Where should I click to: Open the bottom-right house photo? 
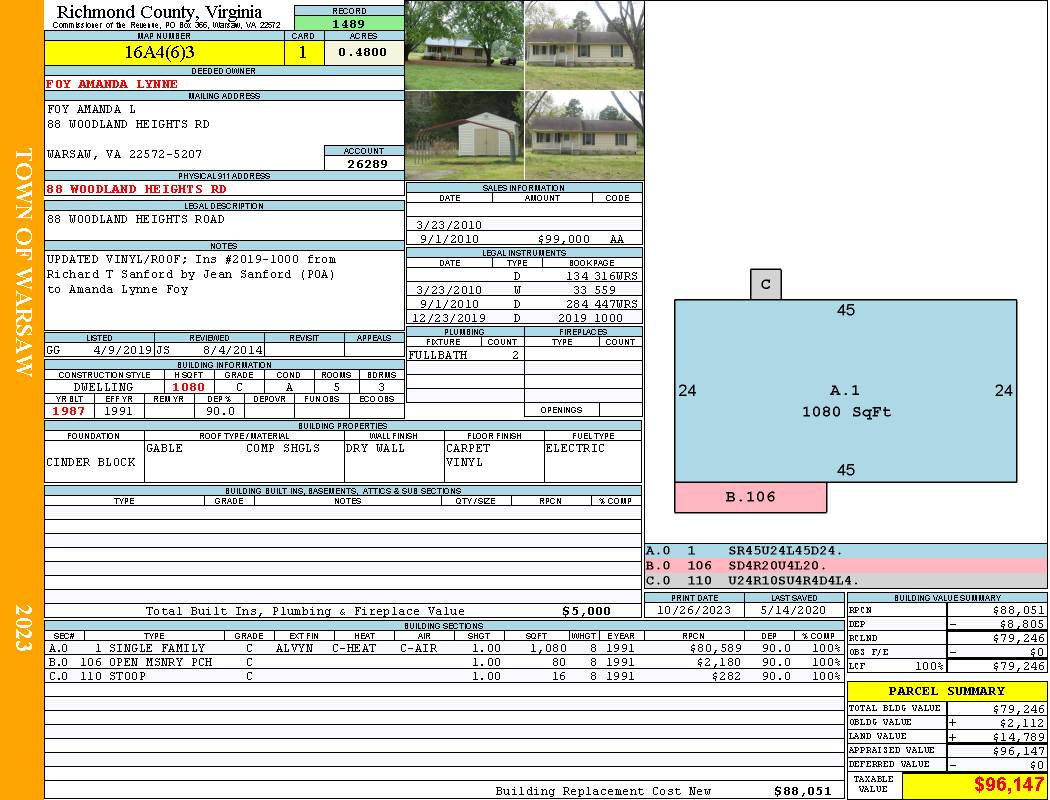click(584, 135)
